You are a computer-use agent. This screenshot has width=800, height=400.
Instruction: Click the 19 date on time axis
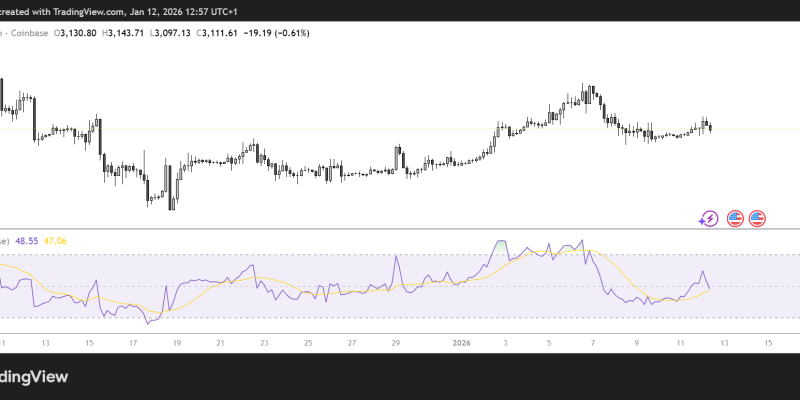pyautogui.click(x=175, y=342)
